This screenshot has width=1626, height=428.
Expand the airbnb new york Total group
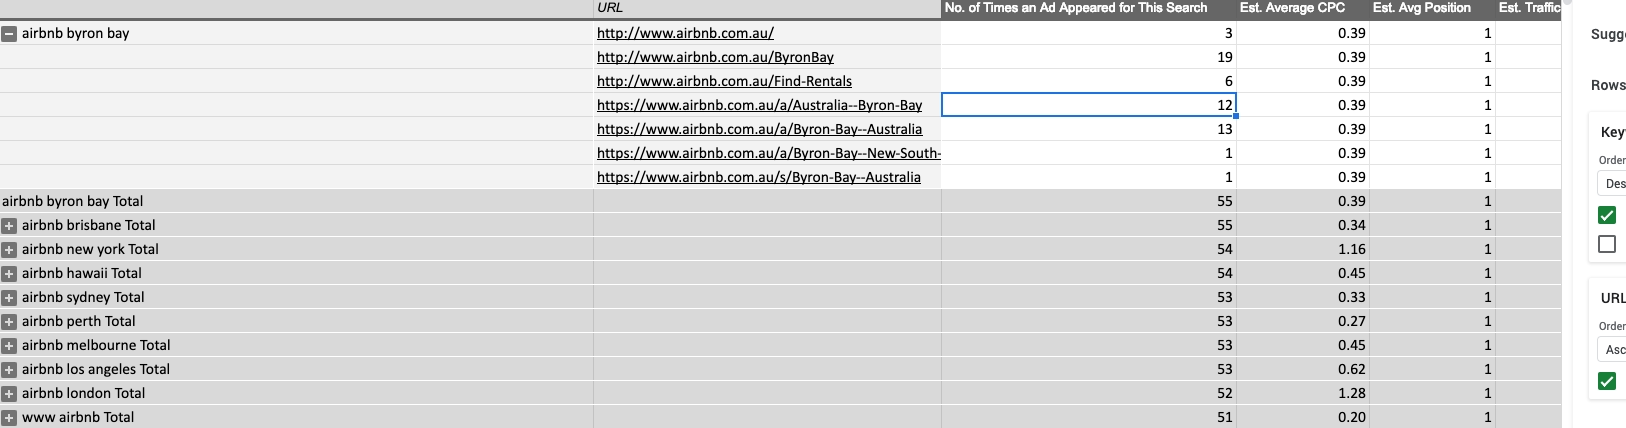click(9, 249)
